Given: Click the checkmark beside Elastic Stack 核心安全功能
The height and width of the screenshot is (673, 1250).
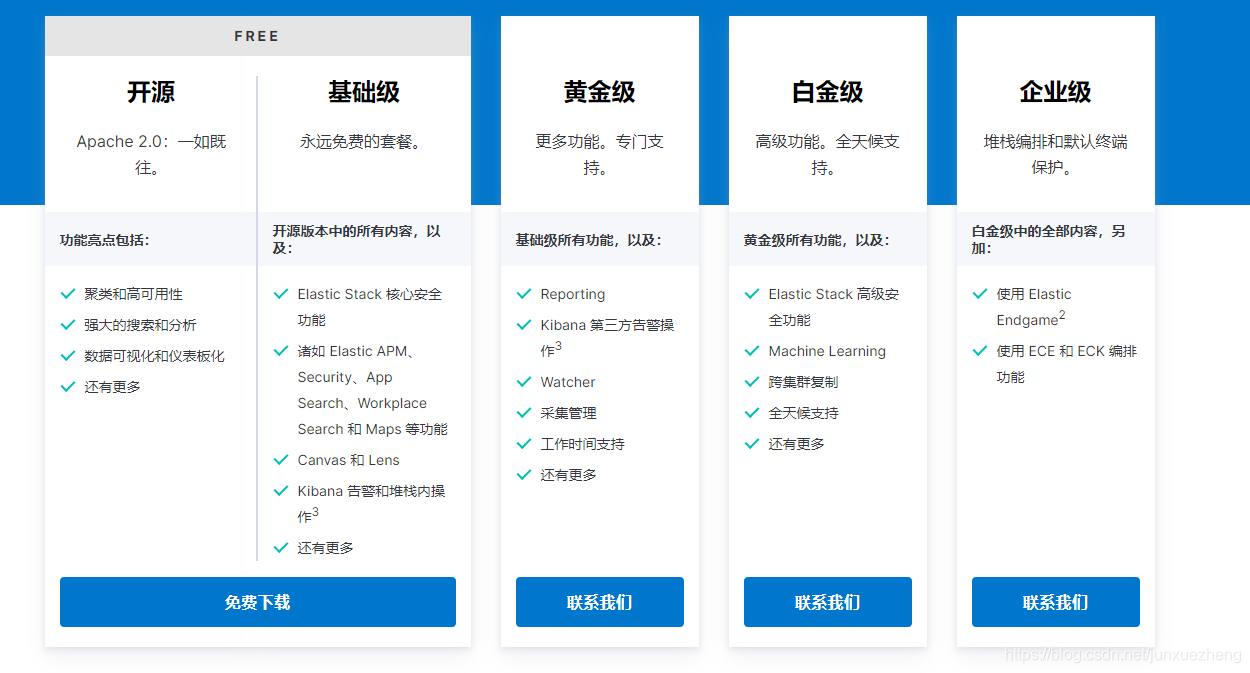Looking at the screenshot, I should (281, 294).
